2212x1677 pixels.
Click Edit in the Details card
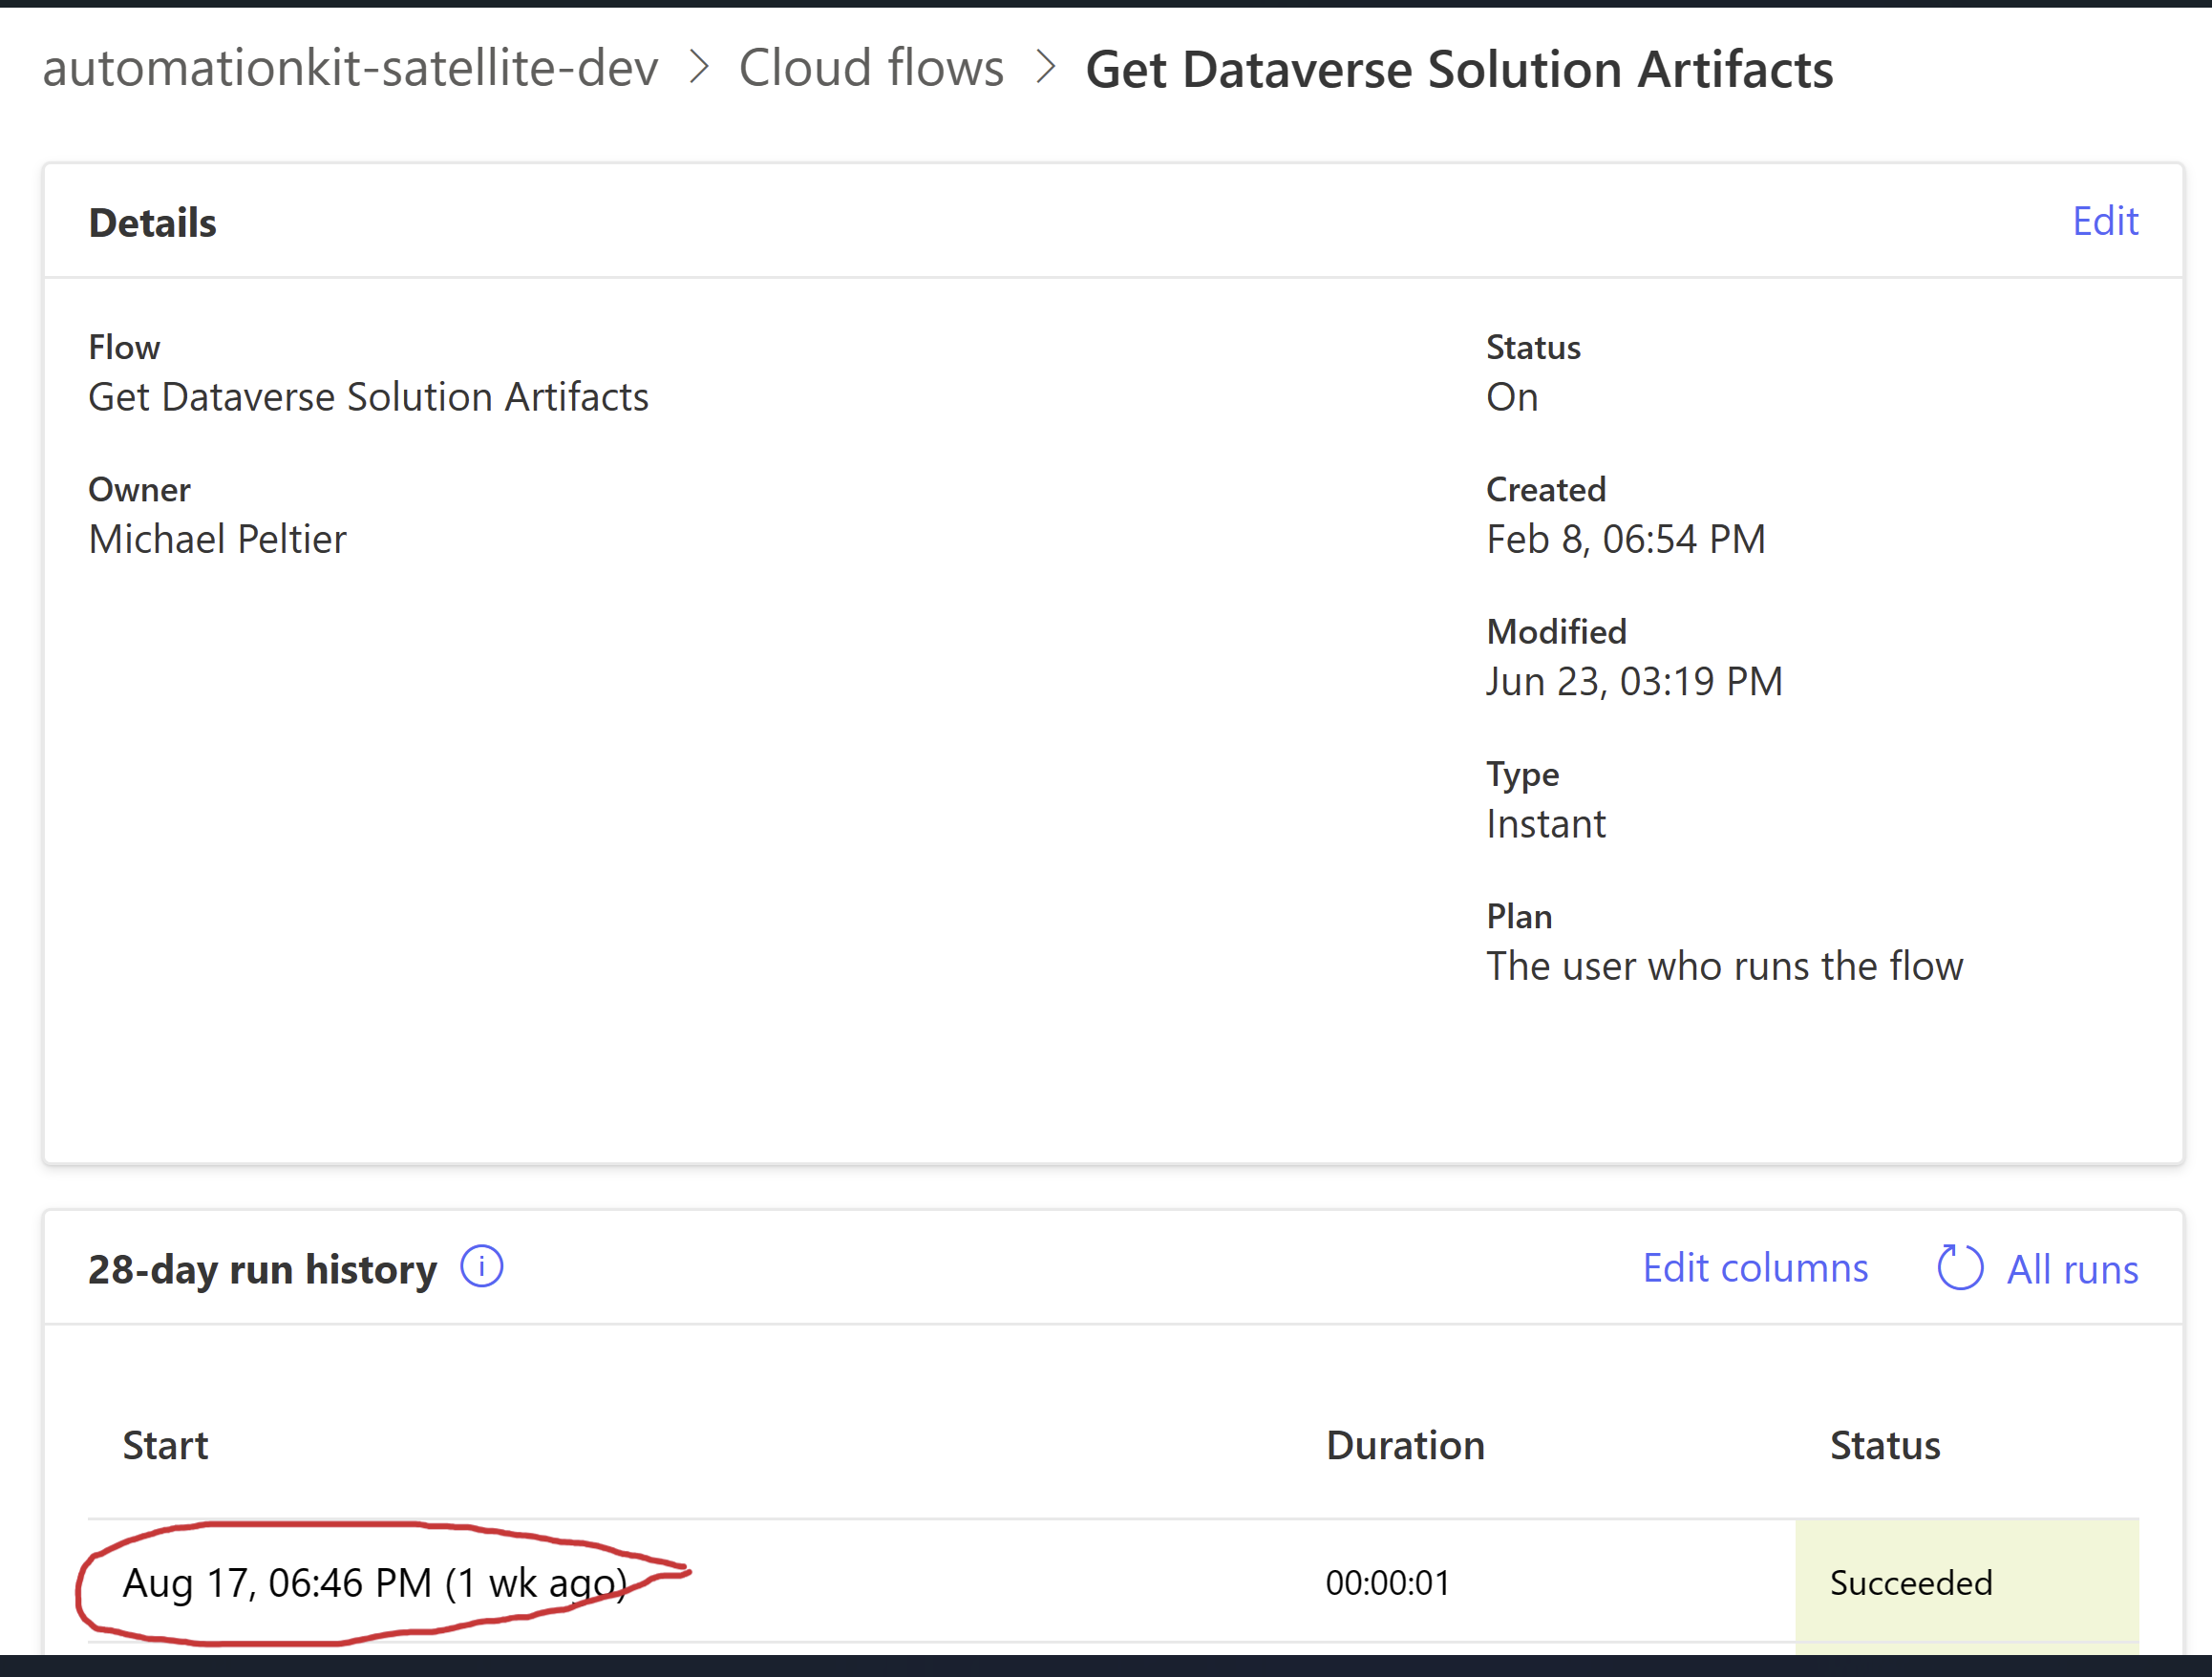(x=2105, y=221)
